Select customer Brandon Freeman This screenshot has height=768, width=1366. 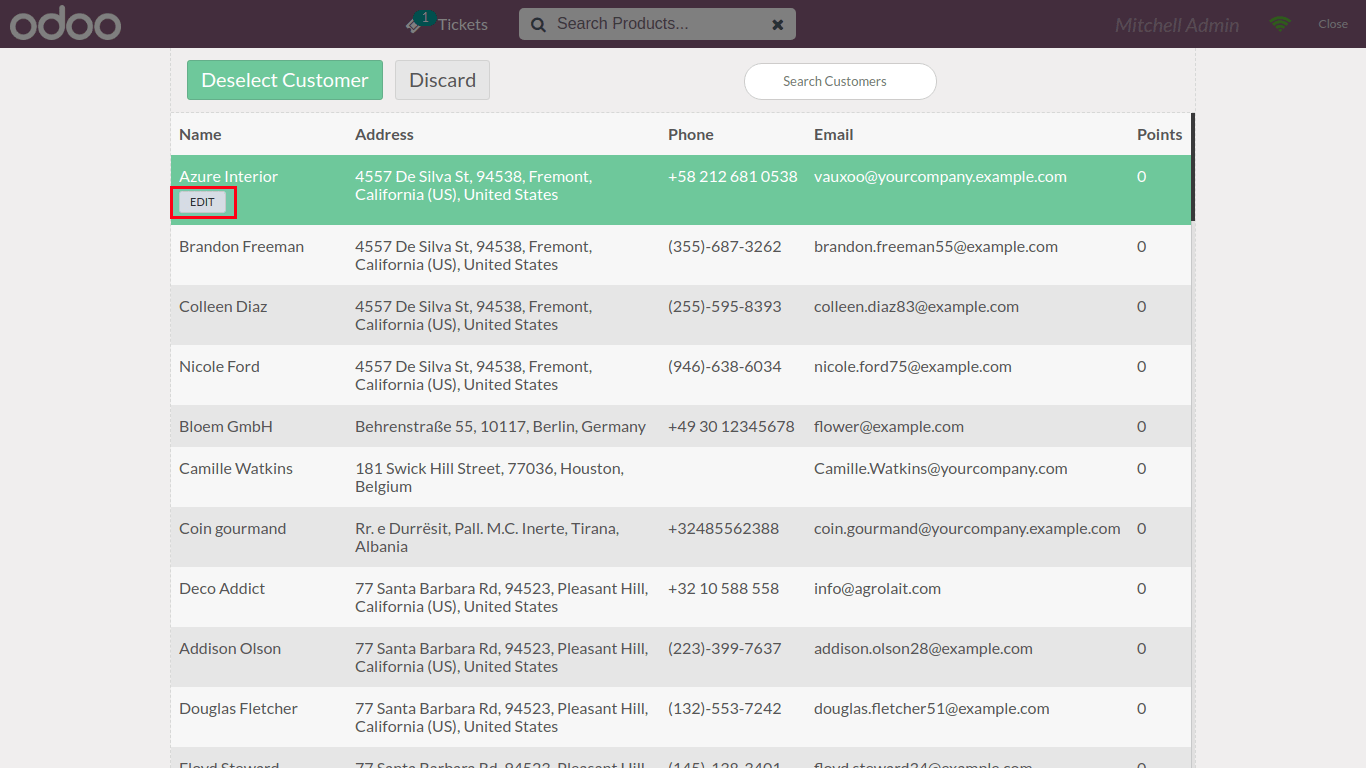coord(681,255)
